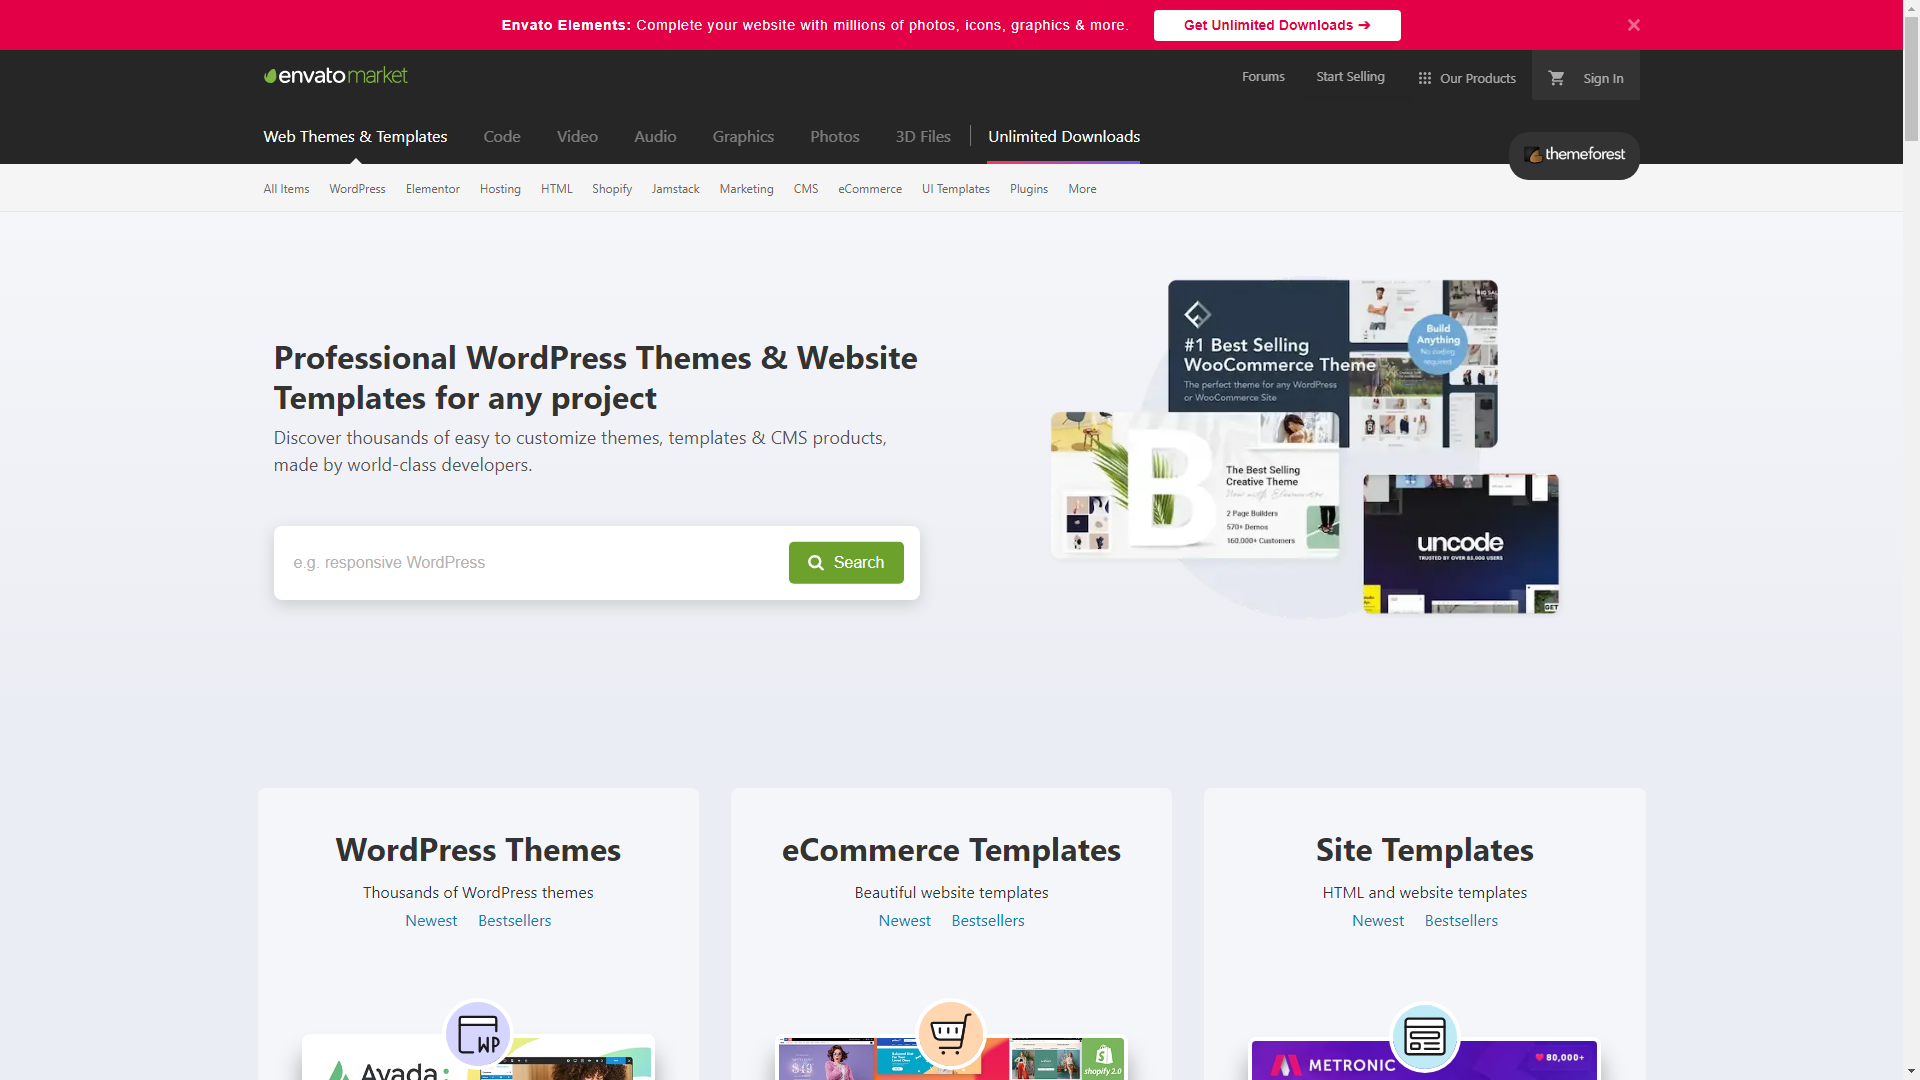Click the Our Products grid icon
Viewport: 1920px width, 1080px height.
pyautogui.click(x=1424, y=77)
